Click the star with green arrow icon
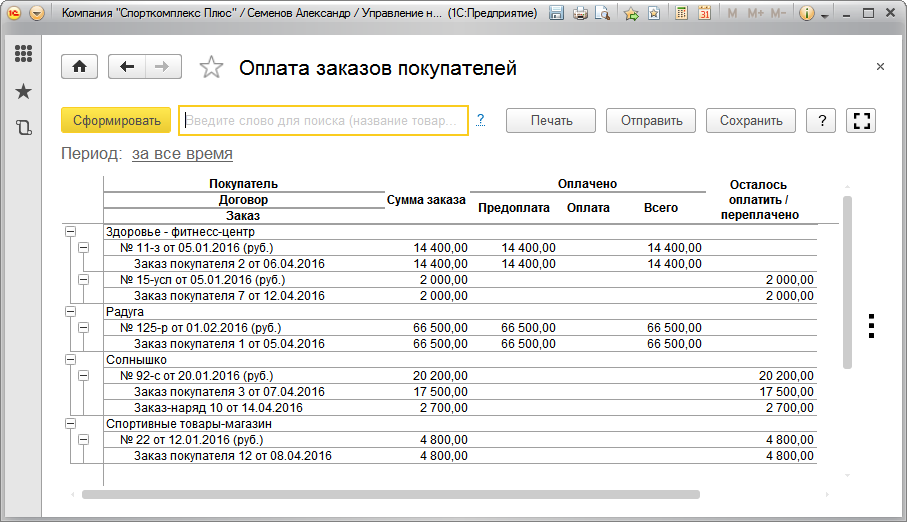The width and height of the screenshot is (907, 522). 631,13
